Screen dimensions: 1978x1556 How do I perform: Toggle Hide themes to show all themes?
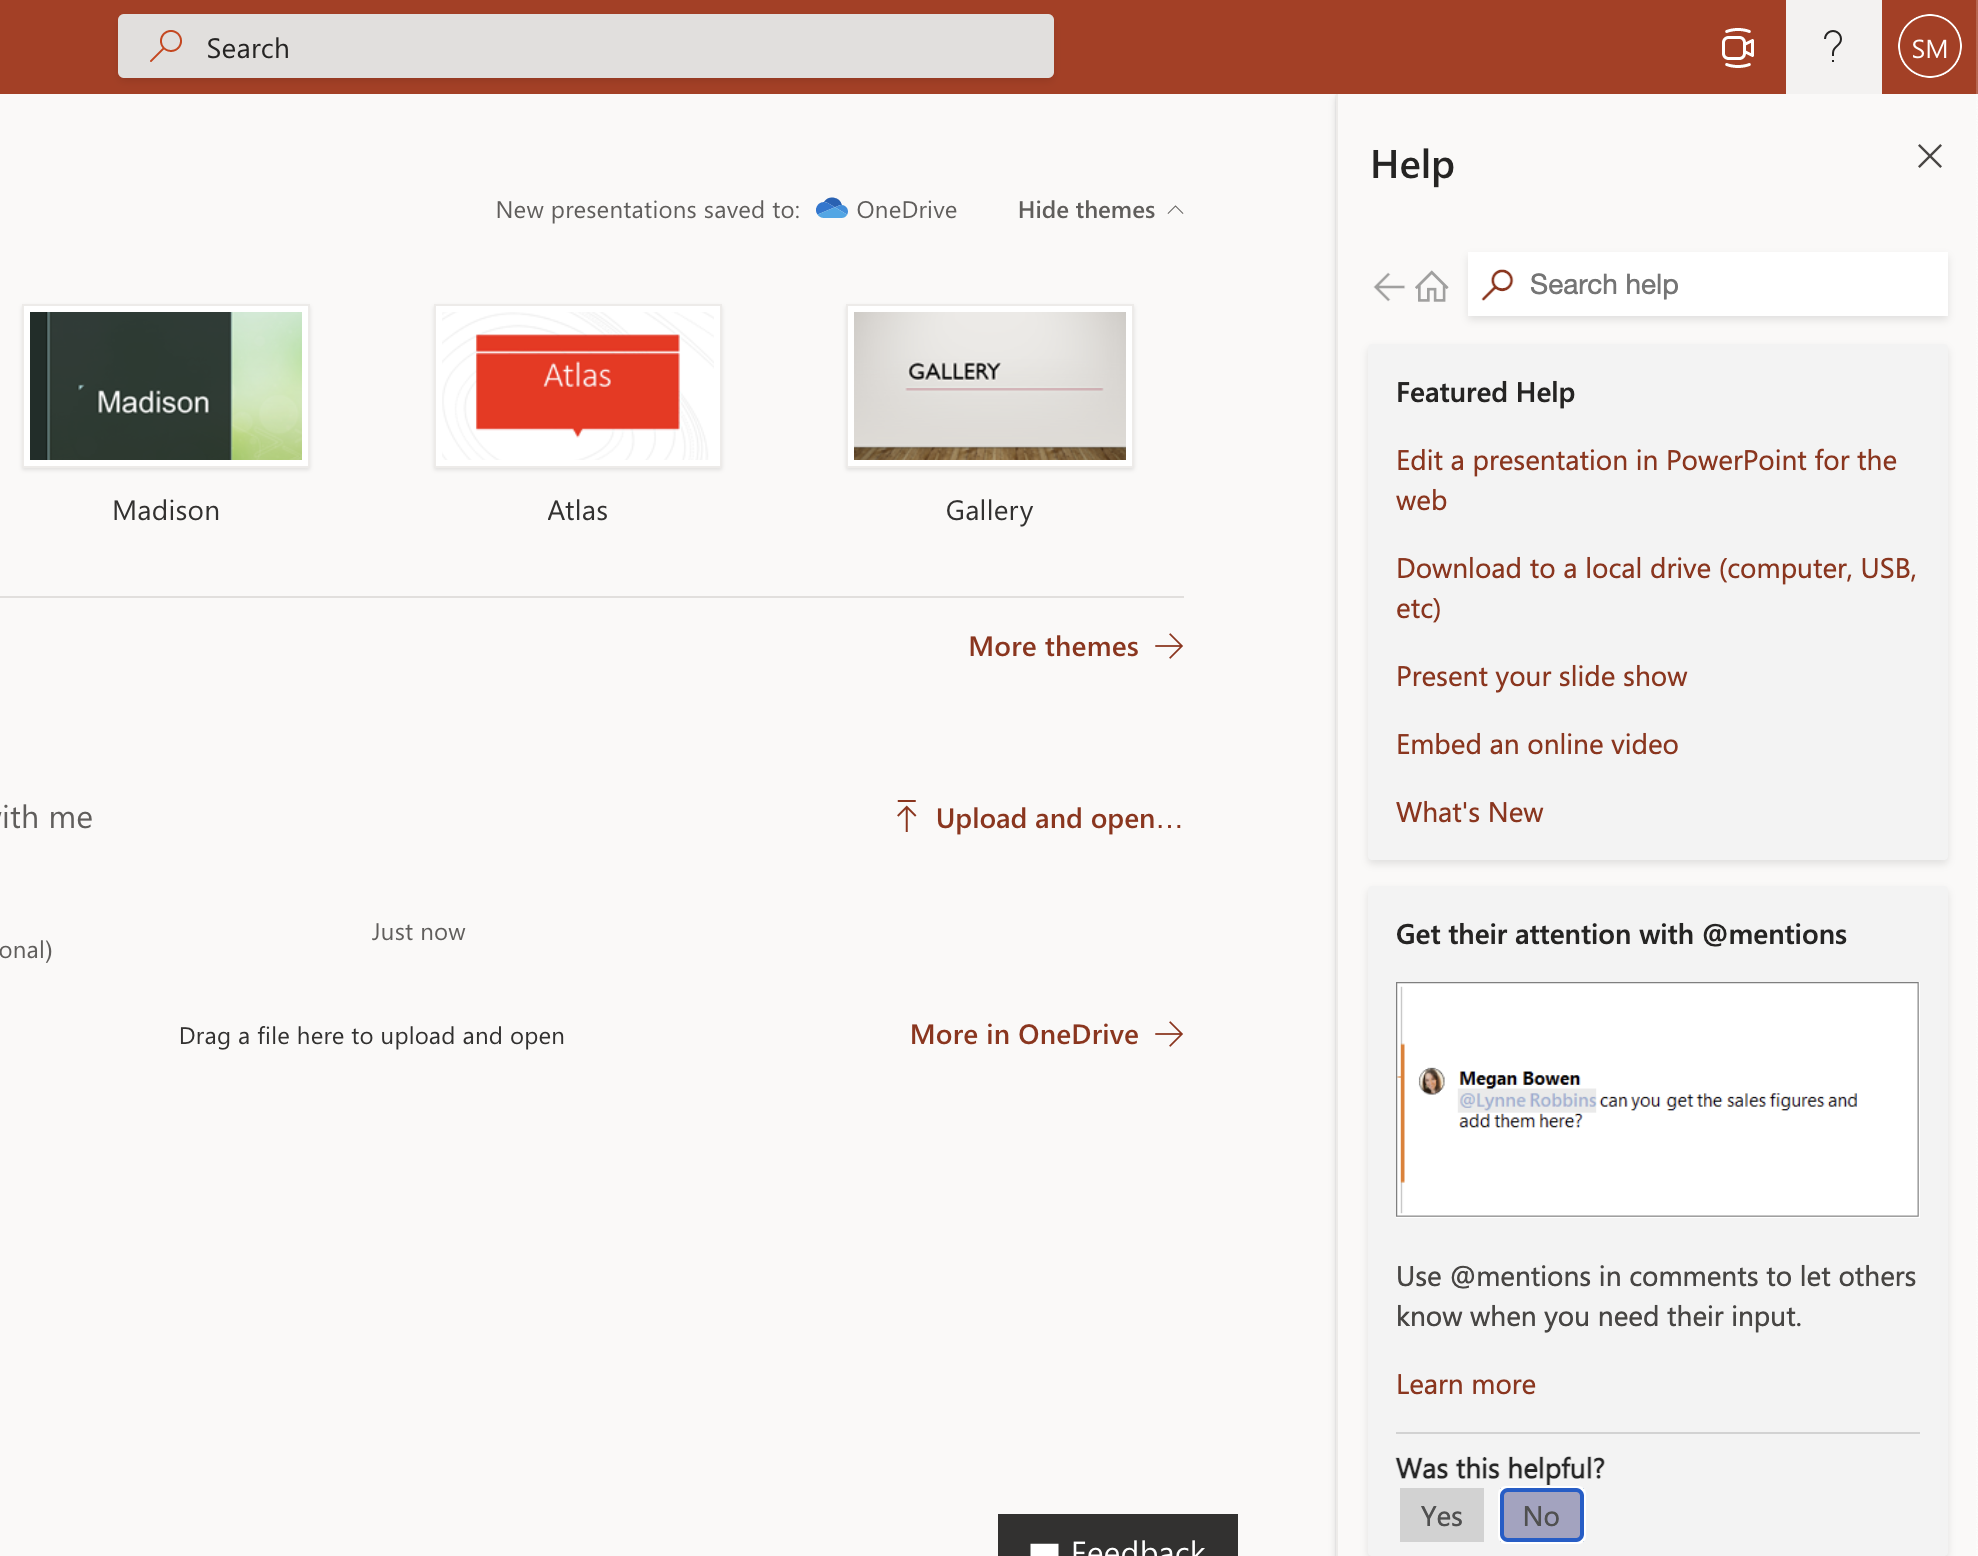tap(1101, 209)
